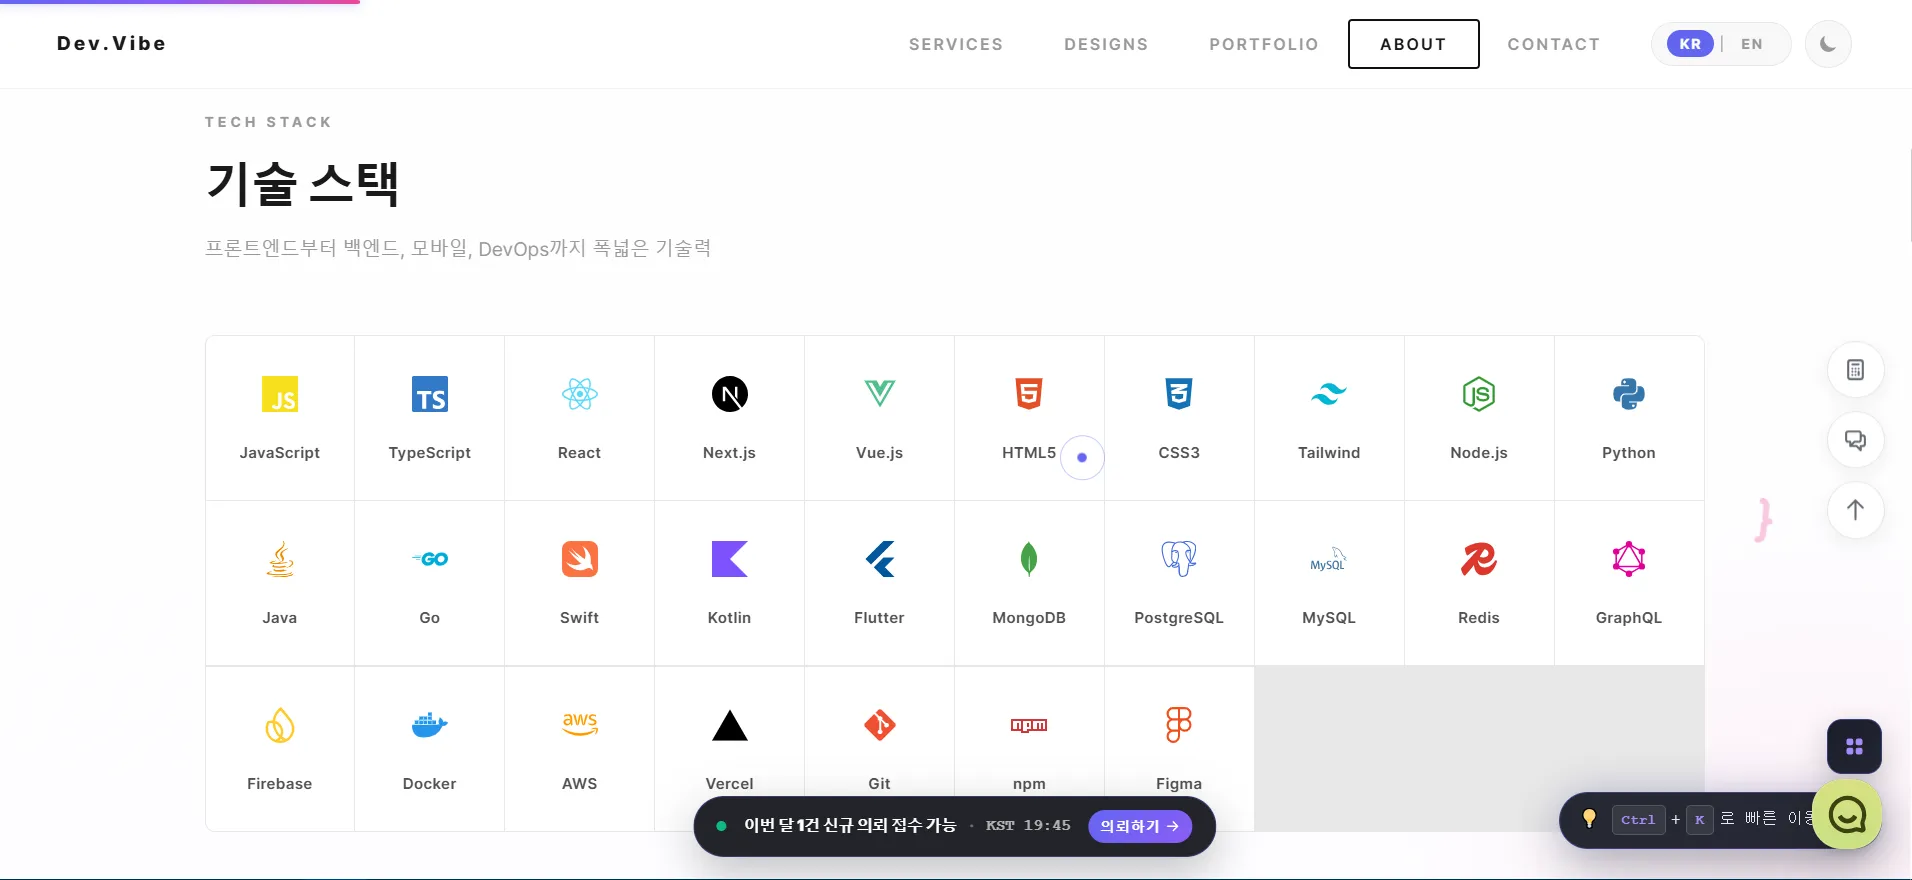Click the Python snake logo
Viewport: 1912px width, 880px height.
pos(1629,394)
